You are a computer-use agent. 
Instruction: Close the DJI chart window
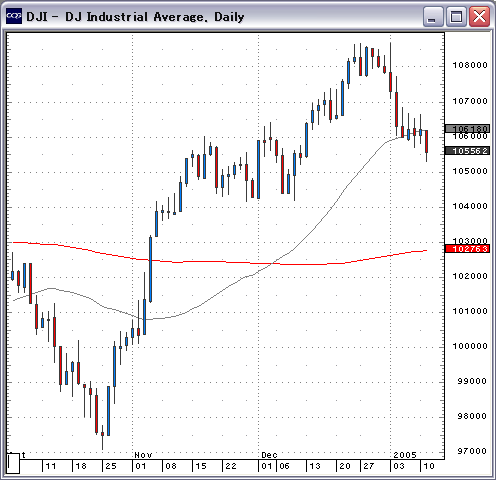tap(479, 16)
